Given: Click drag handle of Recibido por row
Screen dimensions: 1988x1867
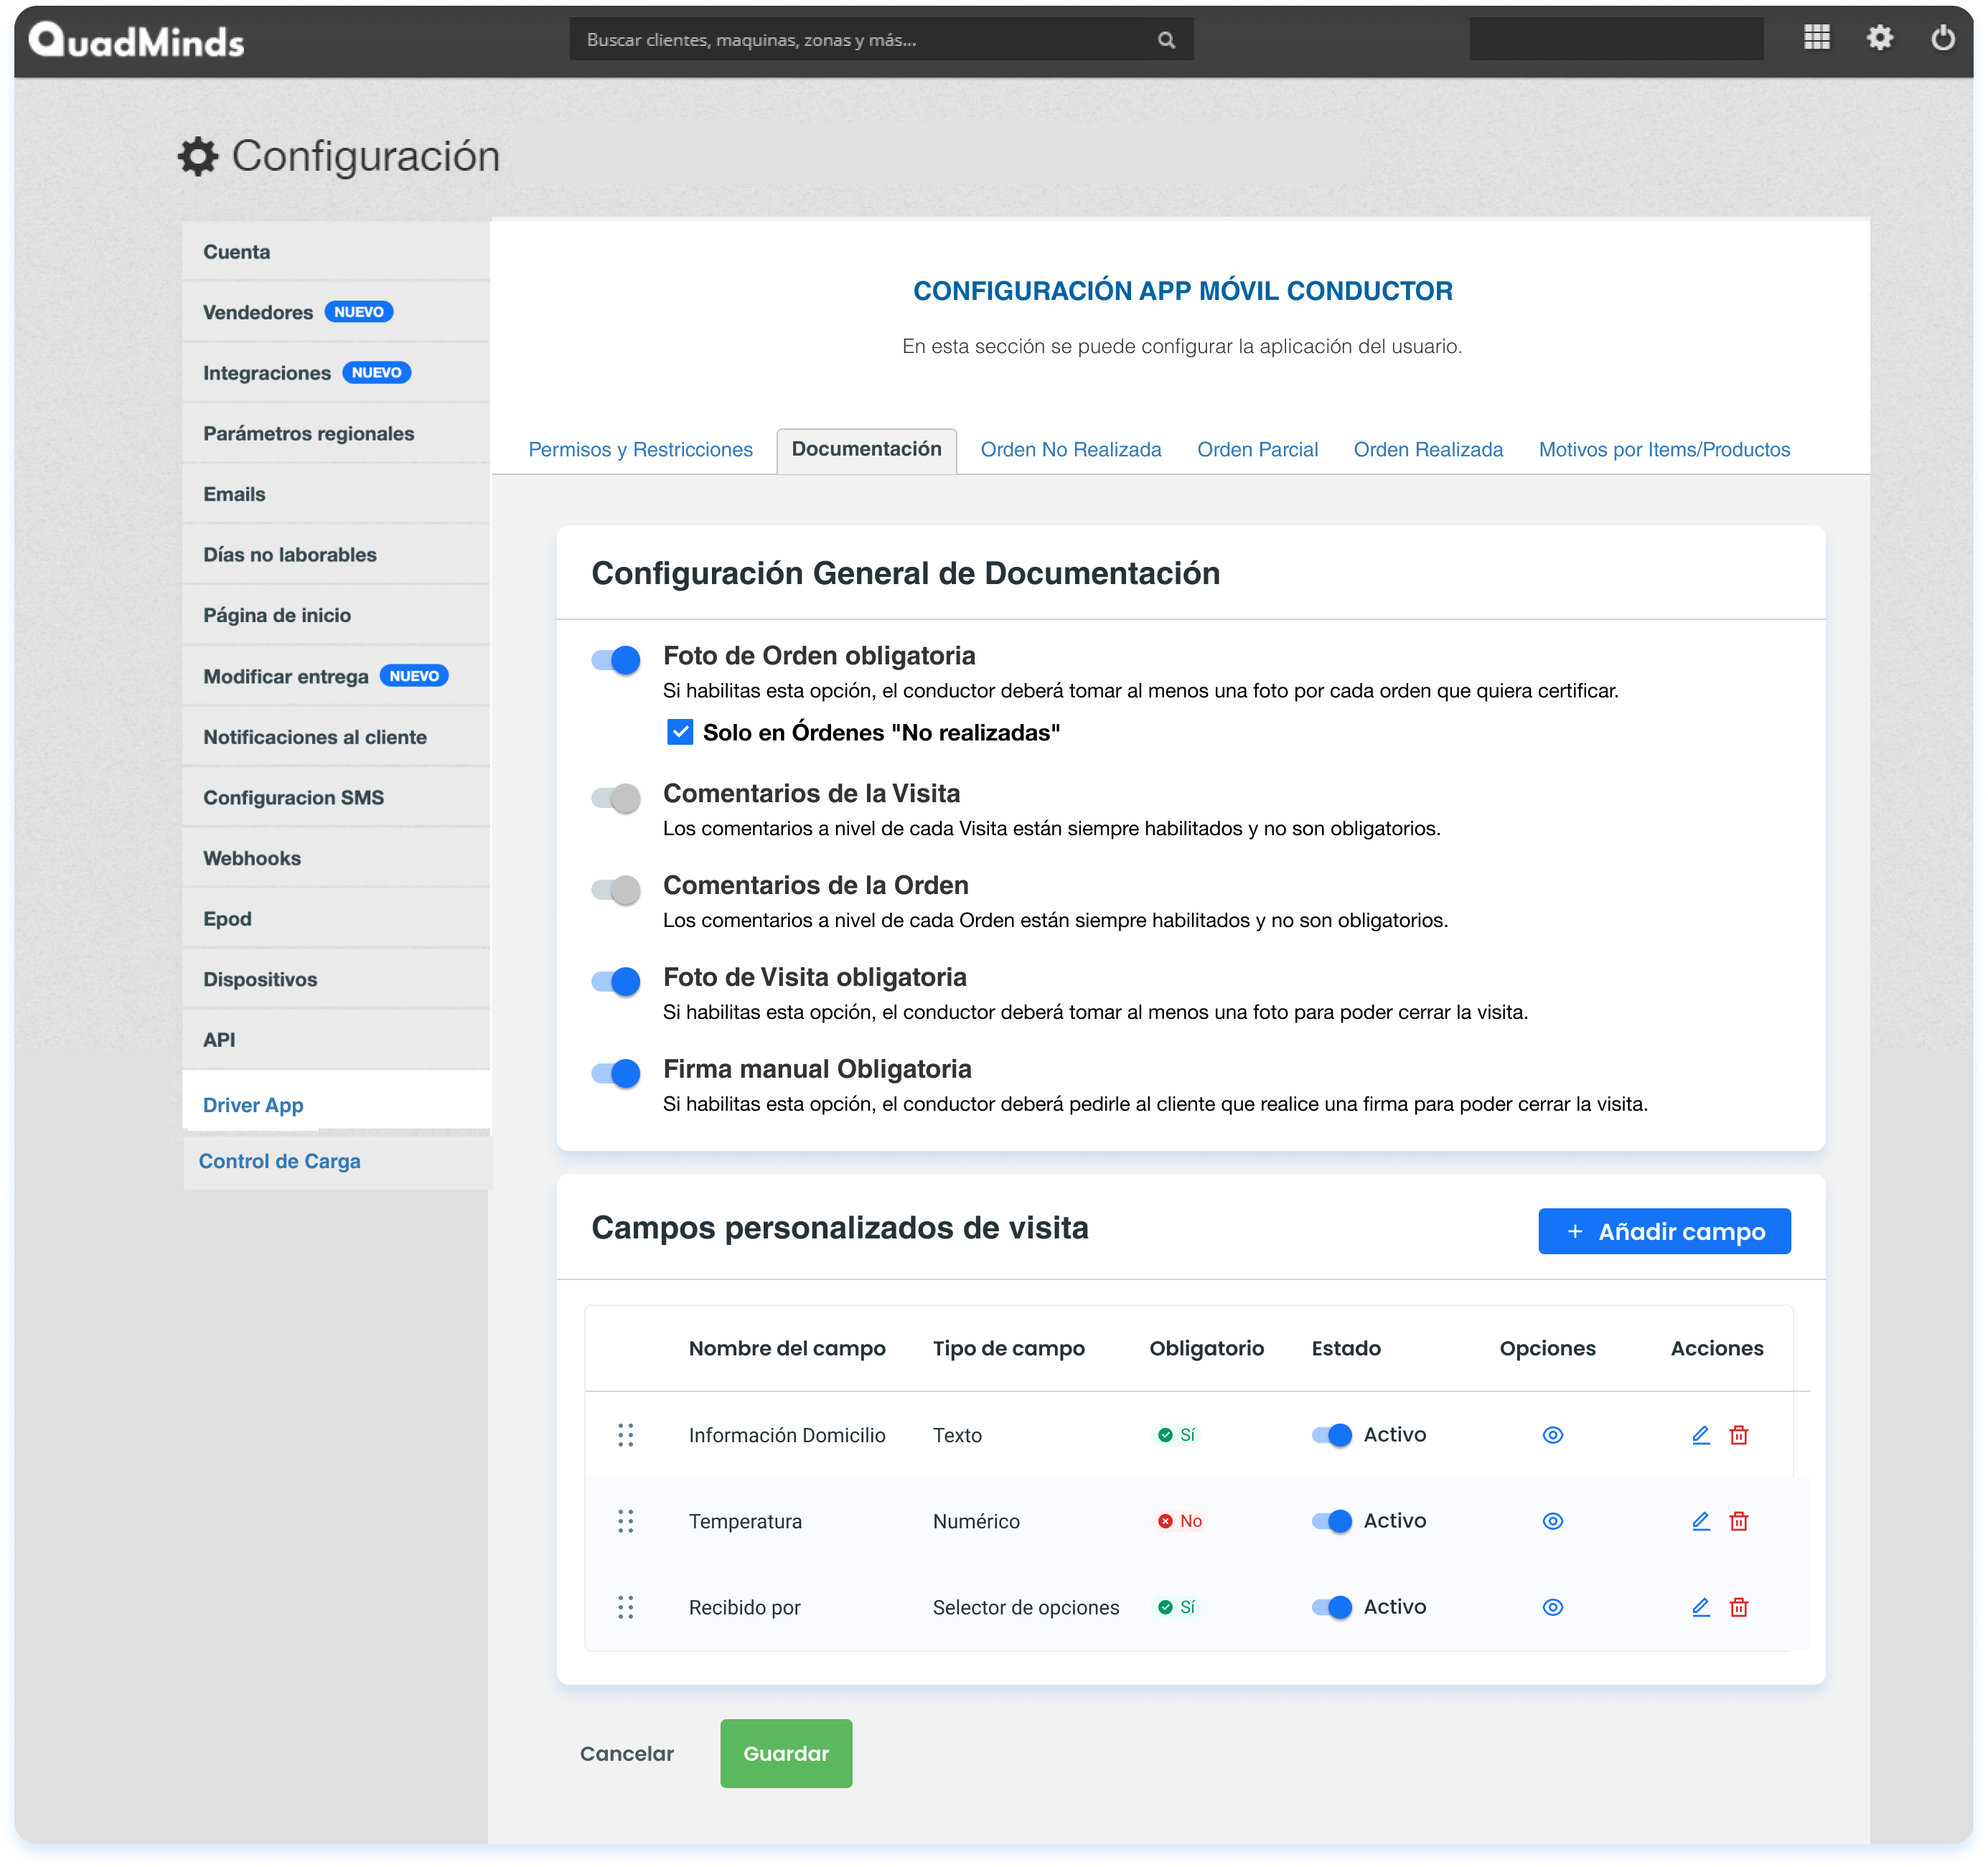Looking at the screenshot, I should 626,1607.
